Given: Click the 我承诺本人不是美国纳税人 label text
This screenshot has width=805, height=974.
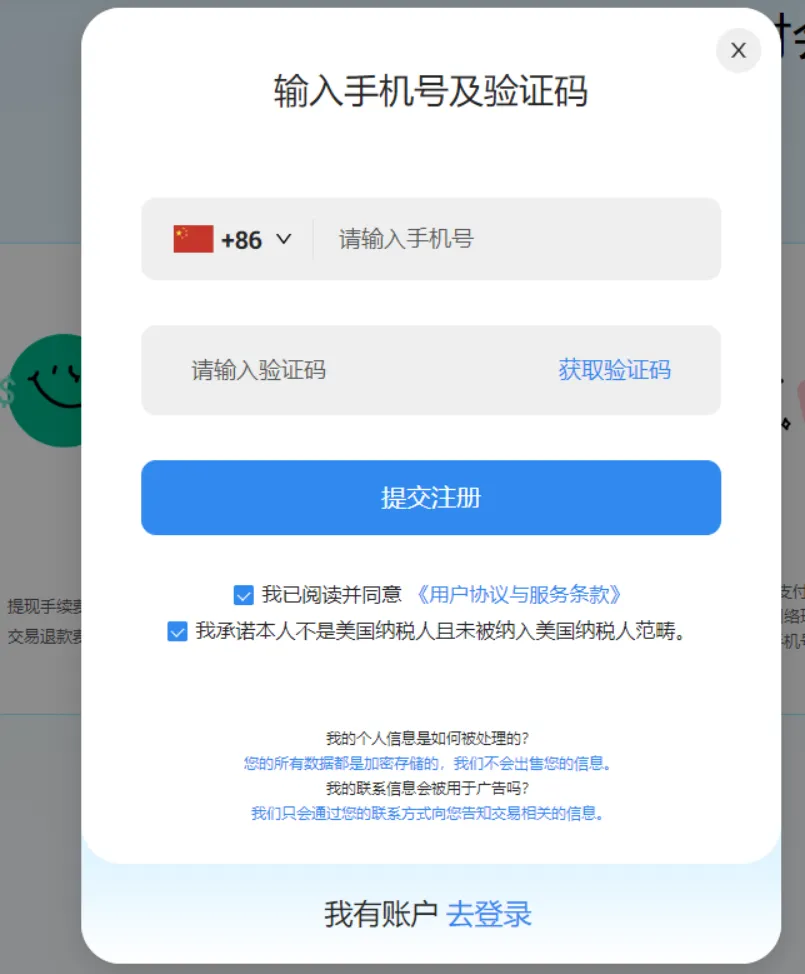Looking at the screenshot, I should tap(440, 631).
